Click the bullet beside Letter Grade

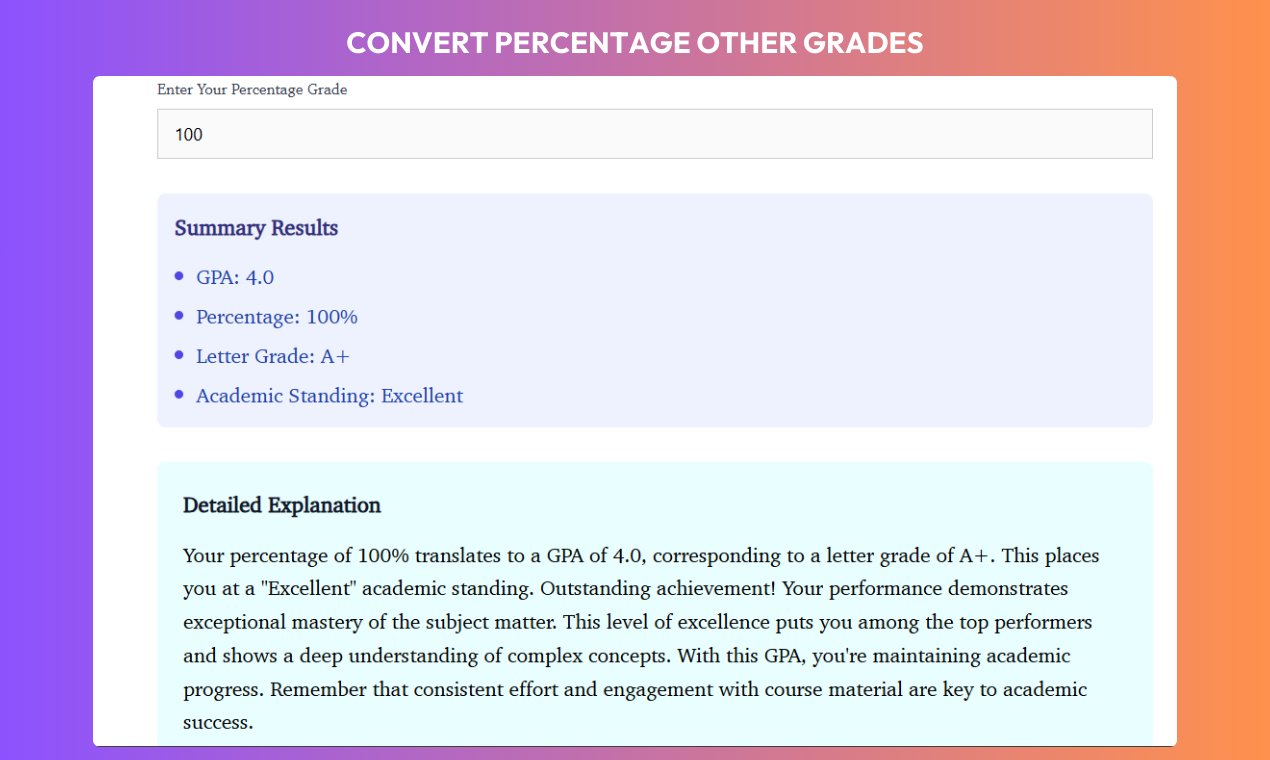point(179,355)
